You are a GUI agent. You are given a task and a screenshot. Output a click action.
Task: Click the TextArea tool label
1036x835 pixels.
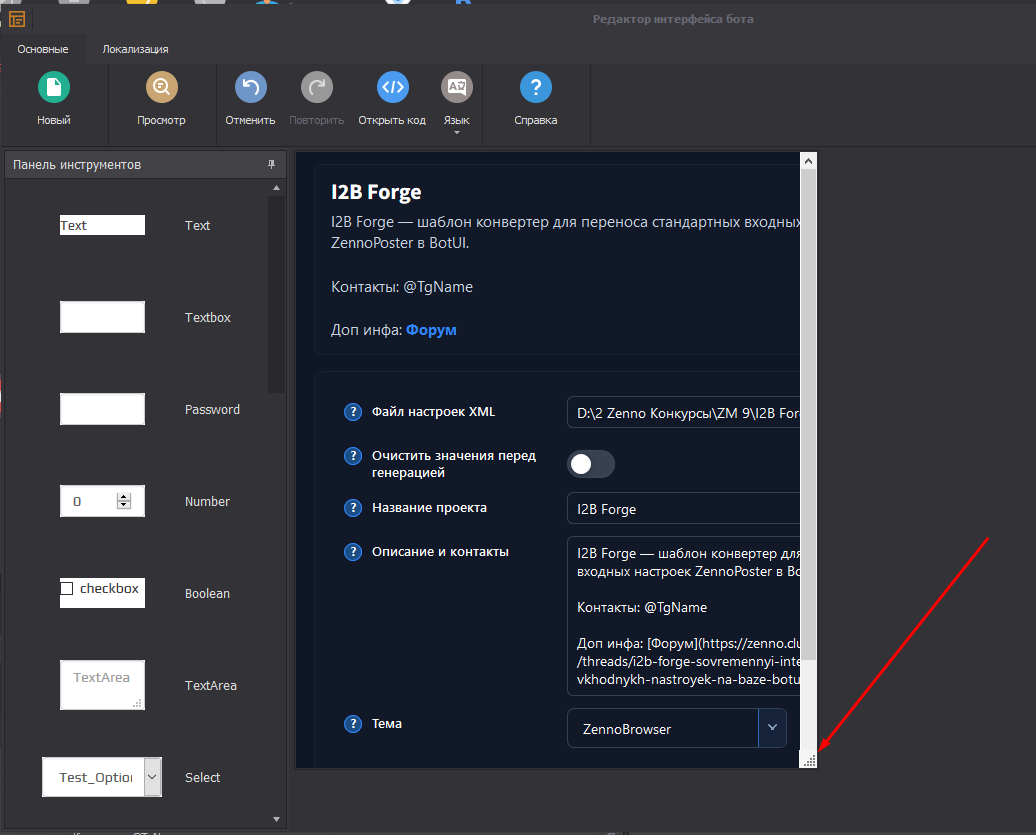211,686
